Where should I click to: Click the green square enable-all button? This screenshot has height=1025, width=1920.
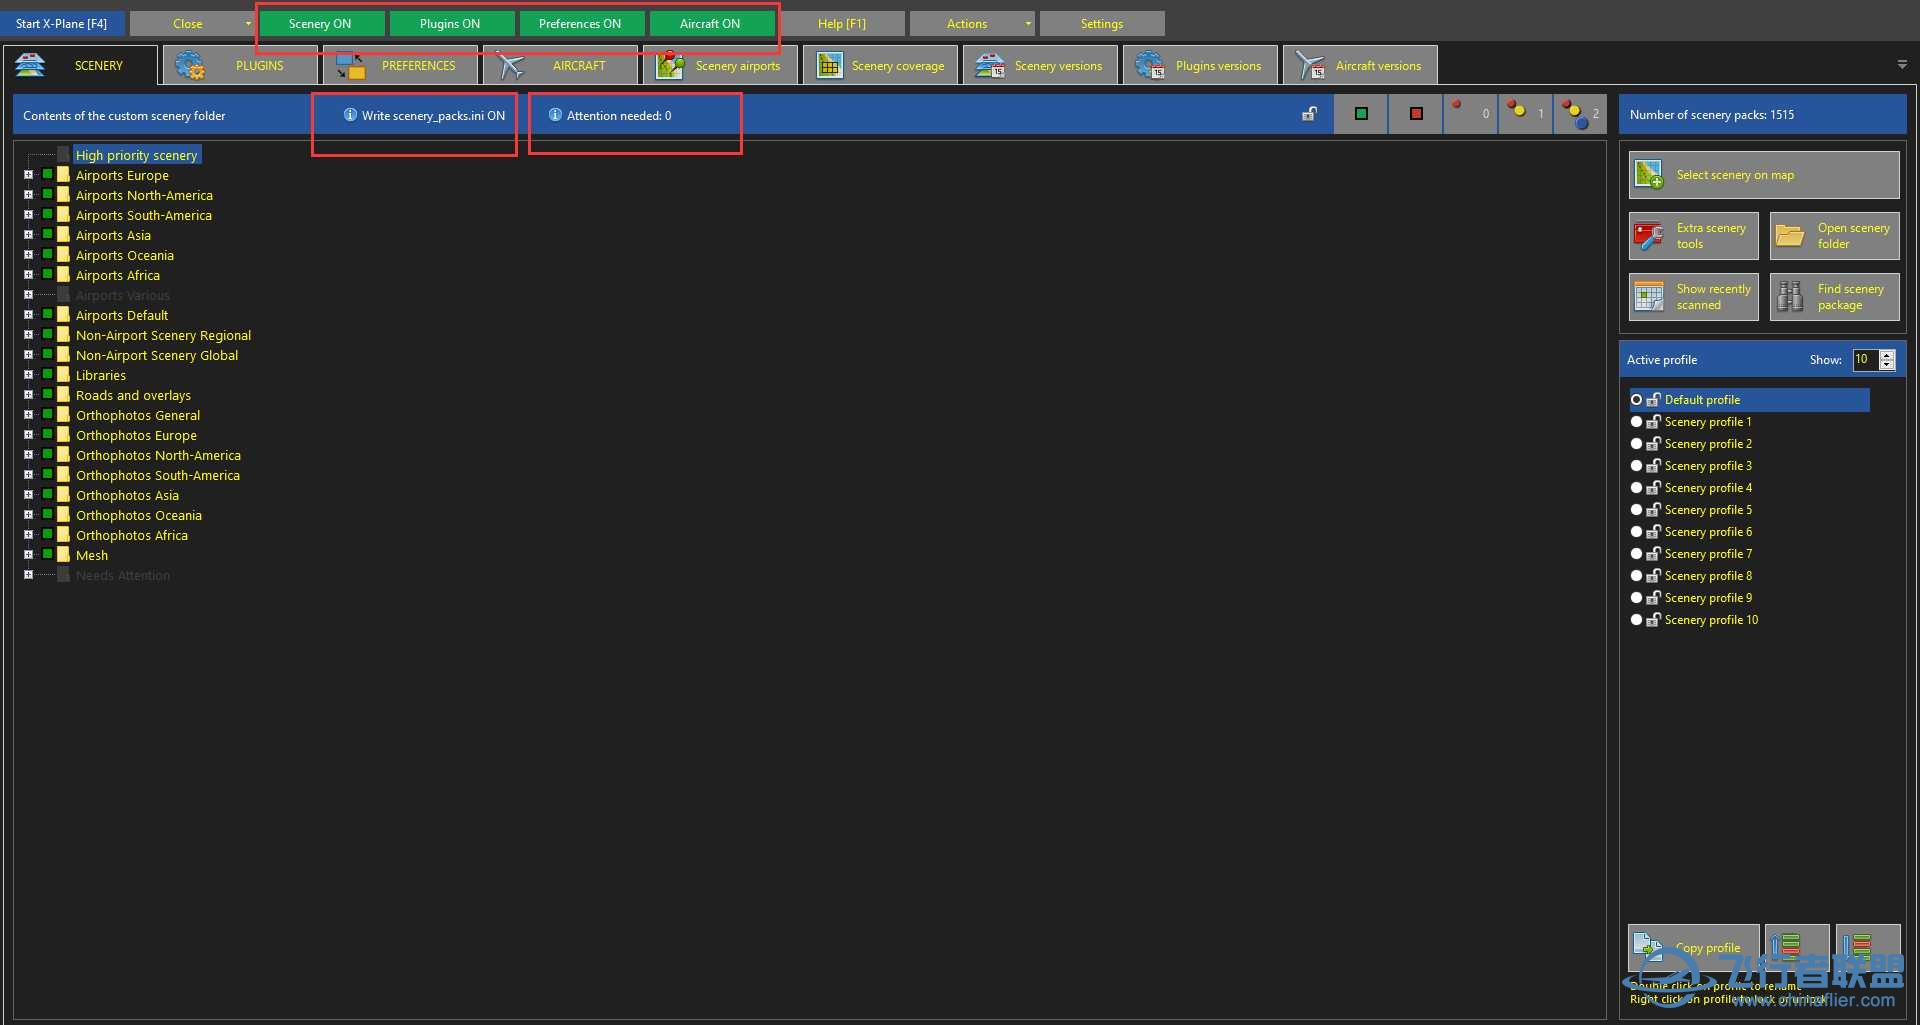click(x=1360, y=114)
